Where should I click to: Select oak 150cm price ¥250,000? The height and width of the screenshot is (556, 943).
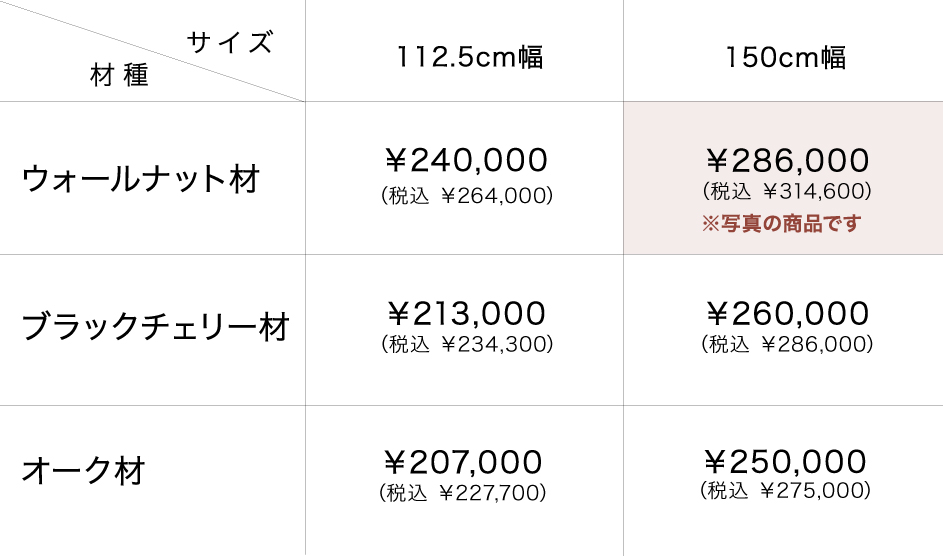[x=785, y=461]
